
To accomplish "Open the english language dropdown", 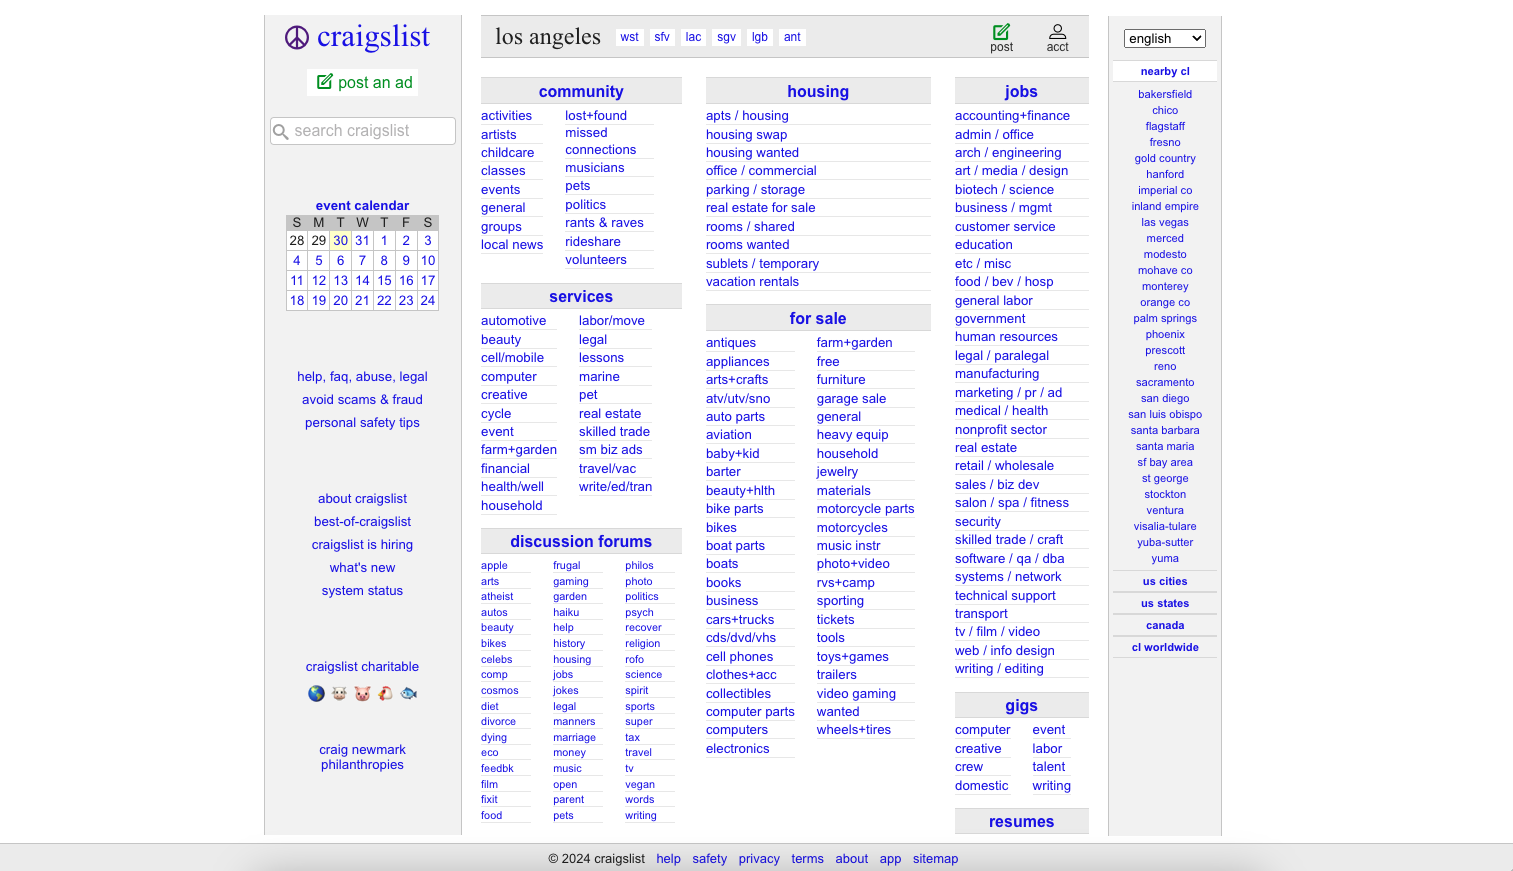I will click(x=1165, y=38).
